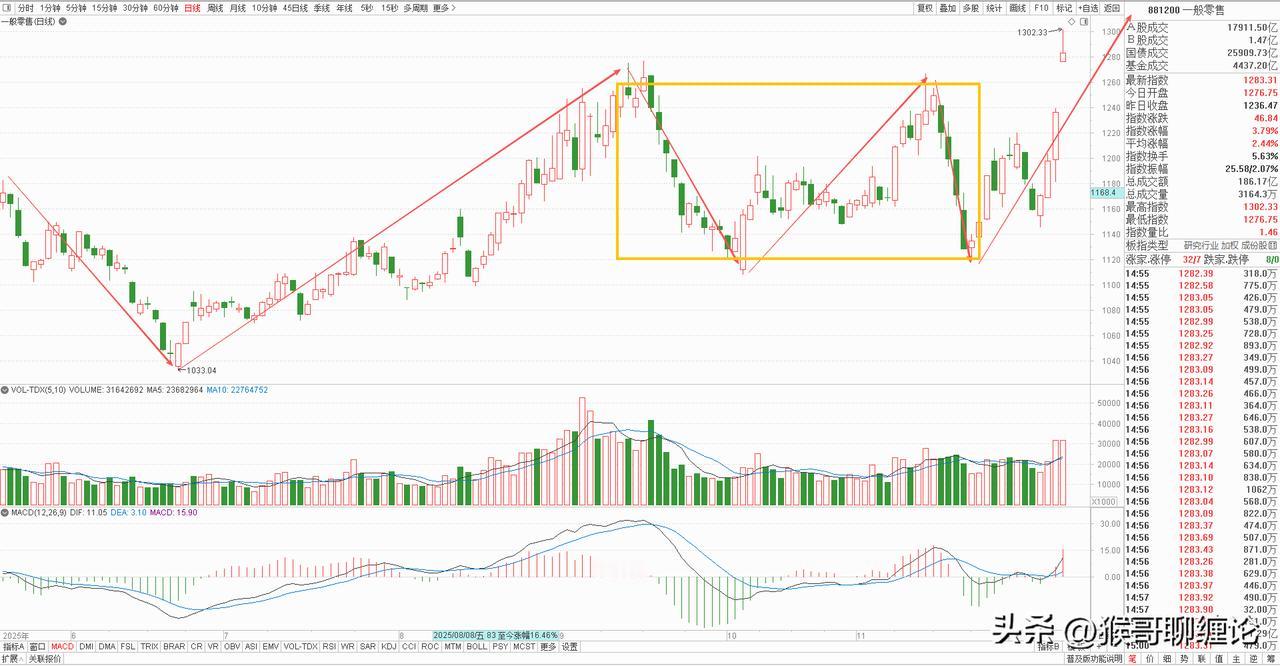
Task: Select the DMA indicator tab
Action: pos(107,646)
